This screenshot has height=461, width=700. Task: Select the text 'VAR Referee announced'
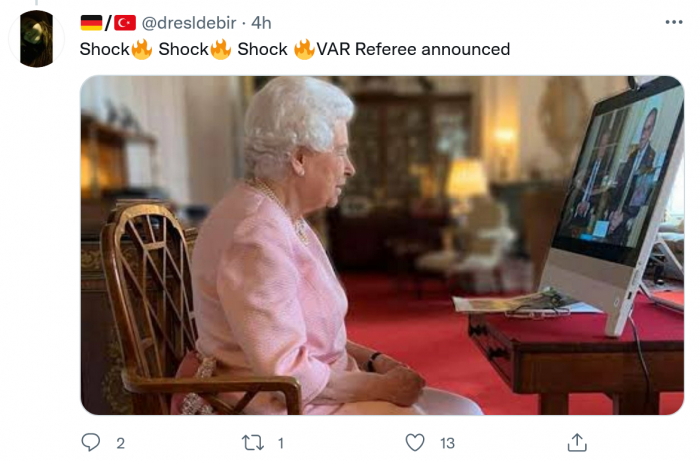point(413,49)
